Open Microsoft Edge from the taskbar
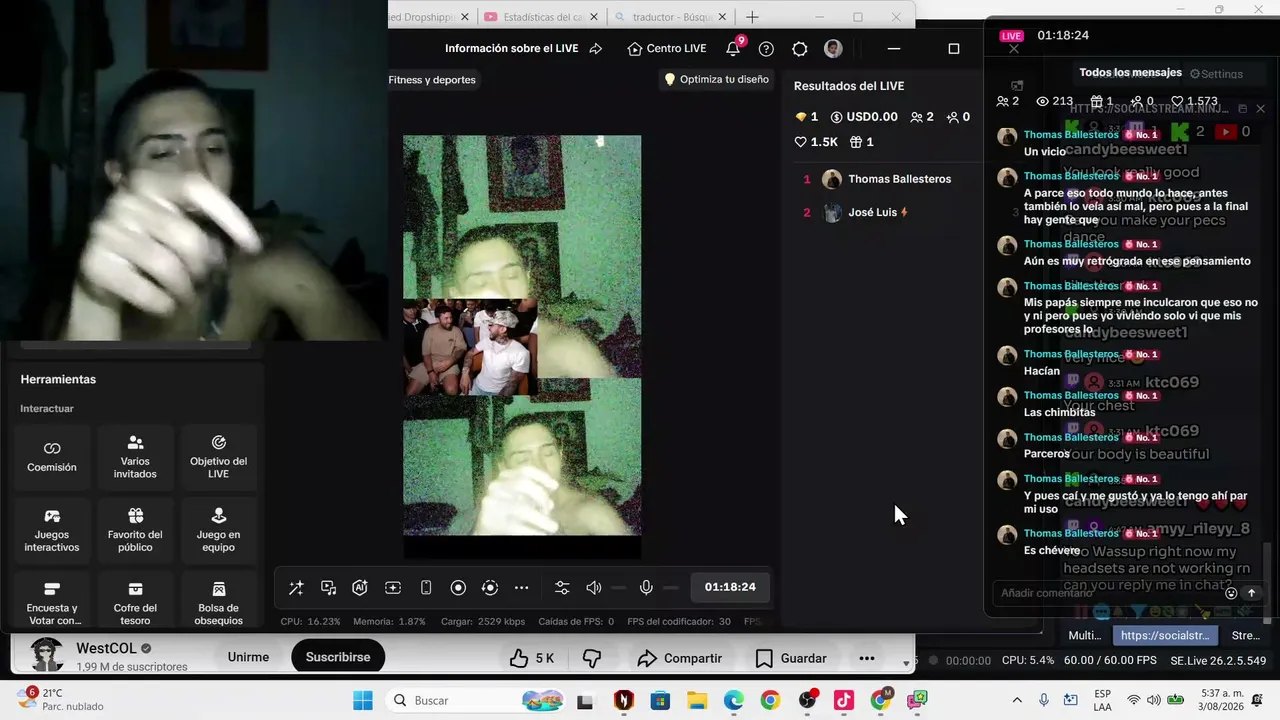Viewport: 1280px width, 720px height. click(733, 700)
